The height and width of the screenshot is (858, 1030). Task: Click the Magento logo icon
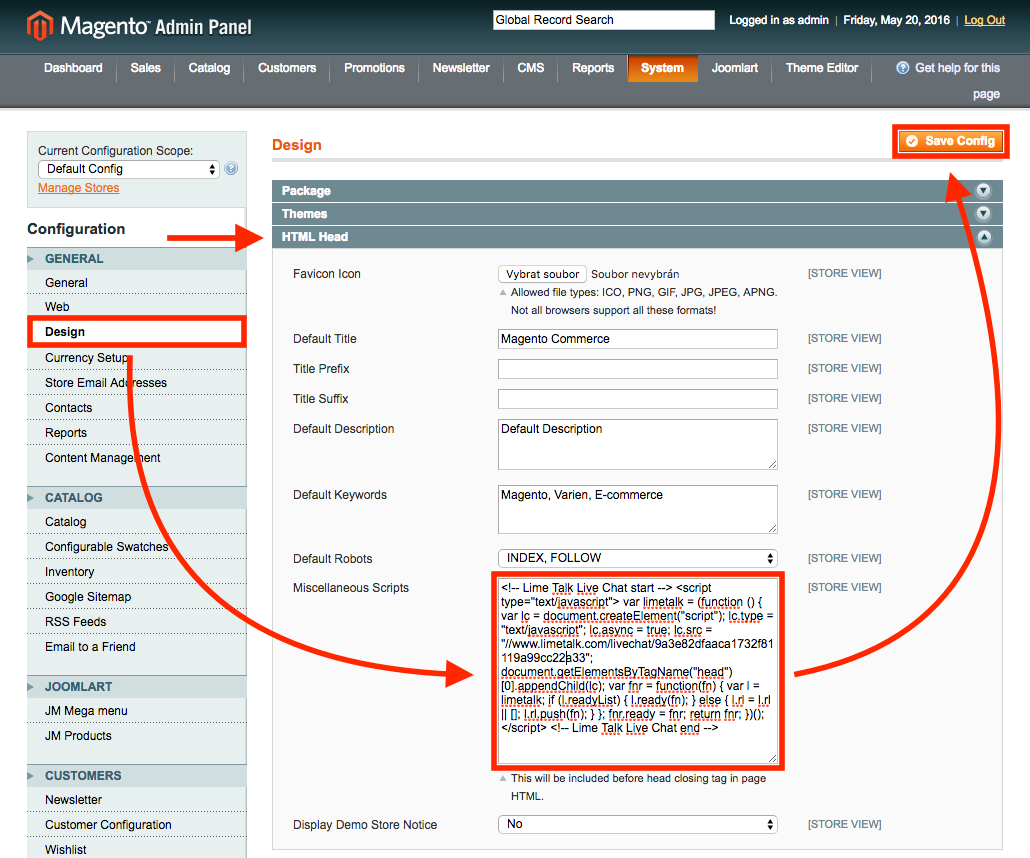39,26
